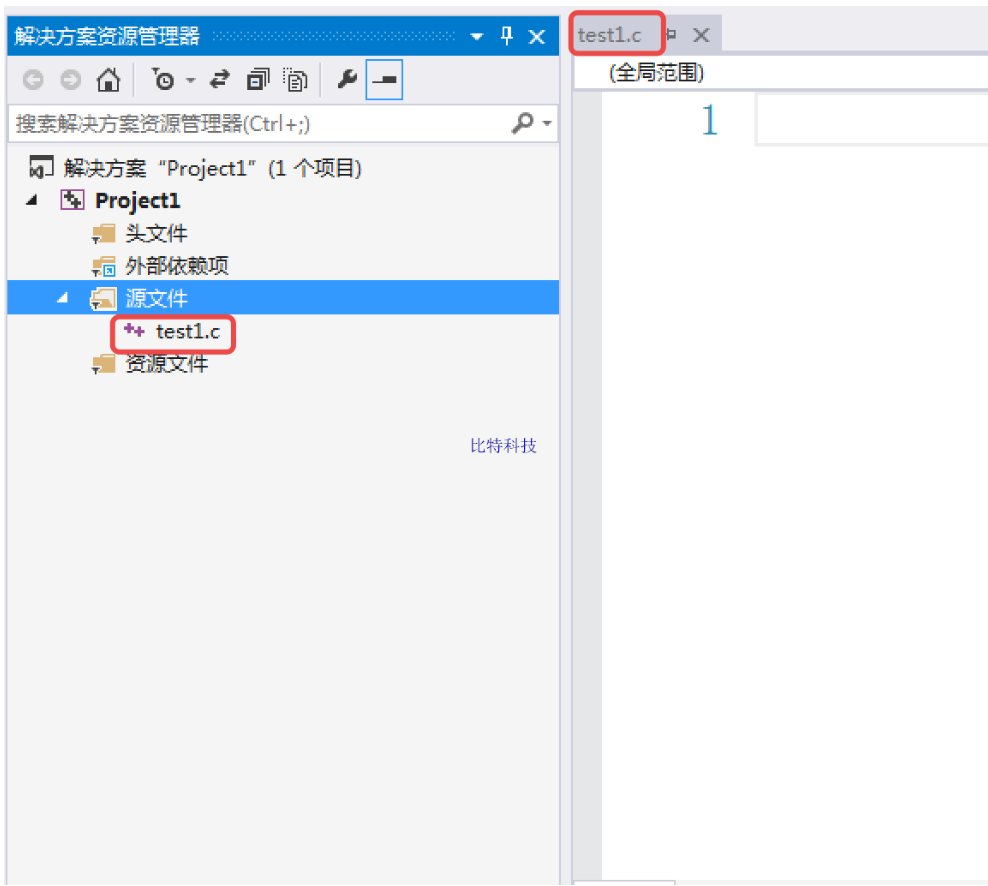Click the Forward navigation arrow in Solution Explorer
The width and height of the screenshot is (988, 886).
pos(71,80)
